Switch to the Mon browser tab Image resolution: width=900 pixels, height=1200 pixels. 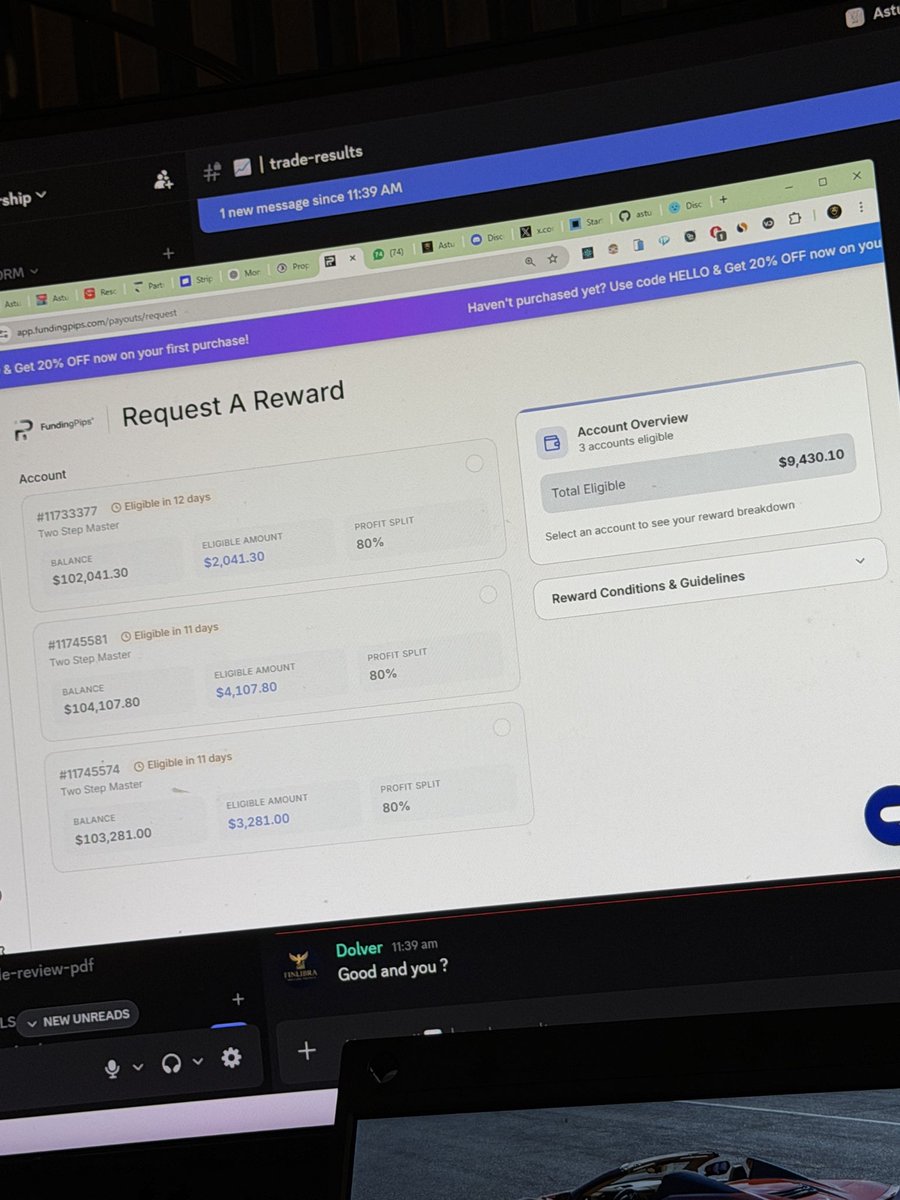pos(244,272)
